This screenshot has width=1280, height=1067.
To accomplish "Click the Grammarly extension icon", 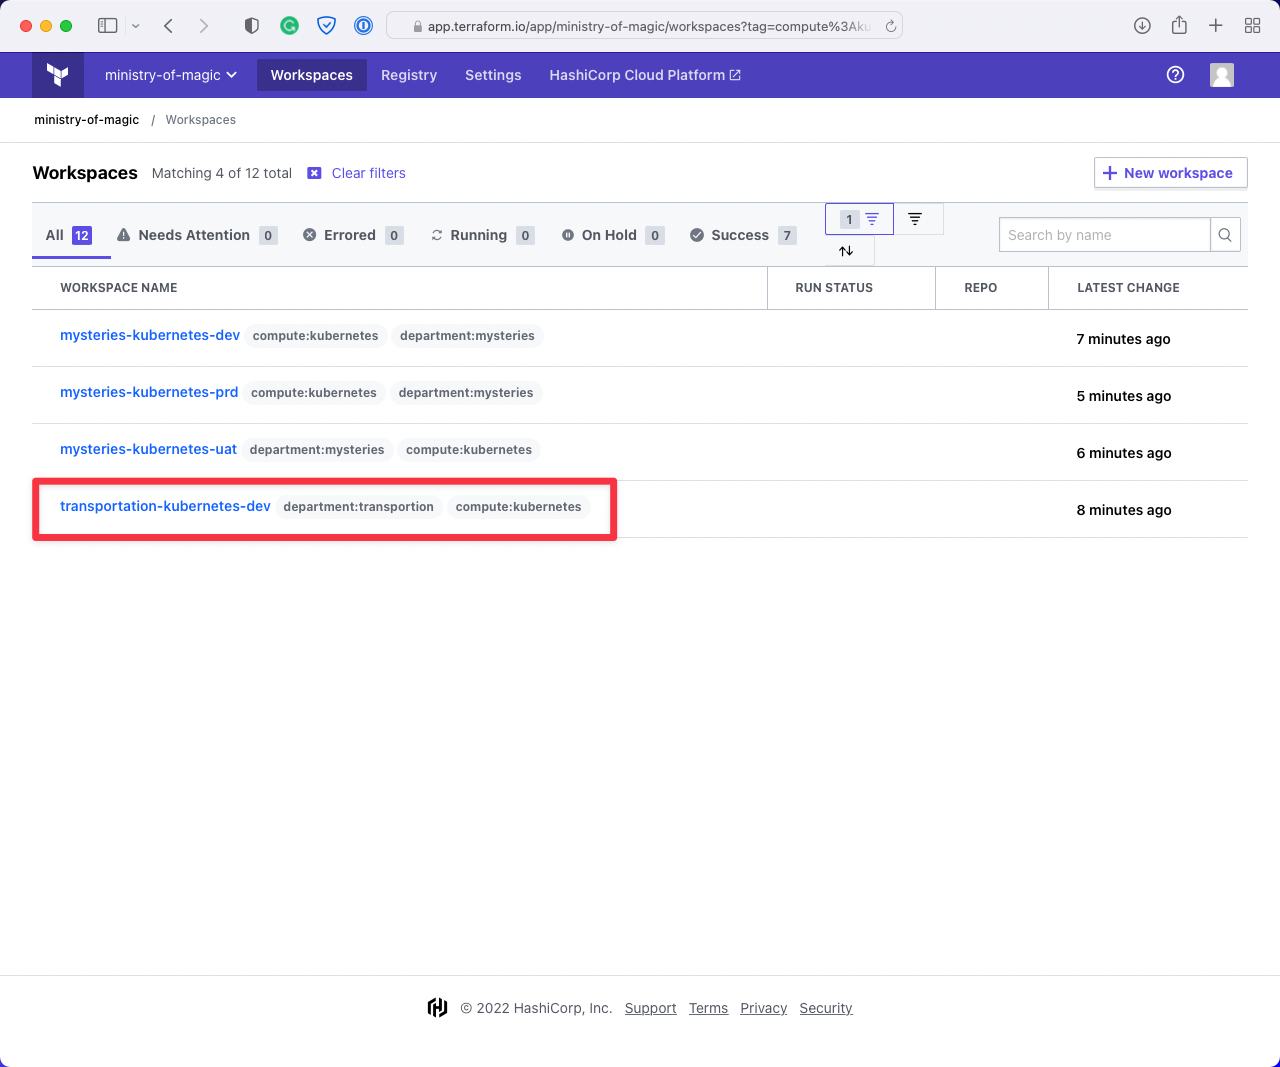I will (x=289, y=26).
